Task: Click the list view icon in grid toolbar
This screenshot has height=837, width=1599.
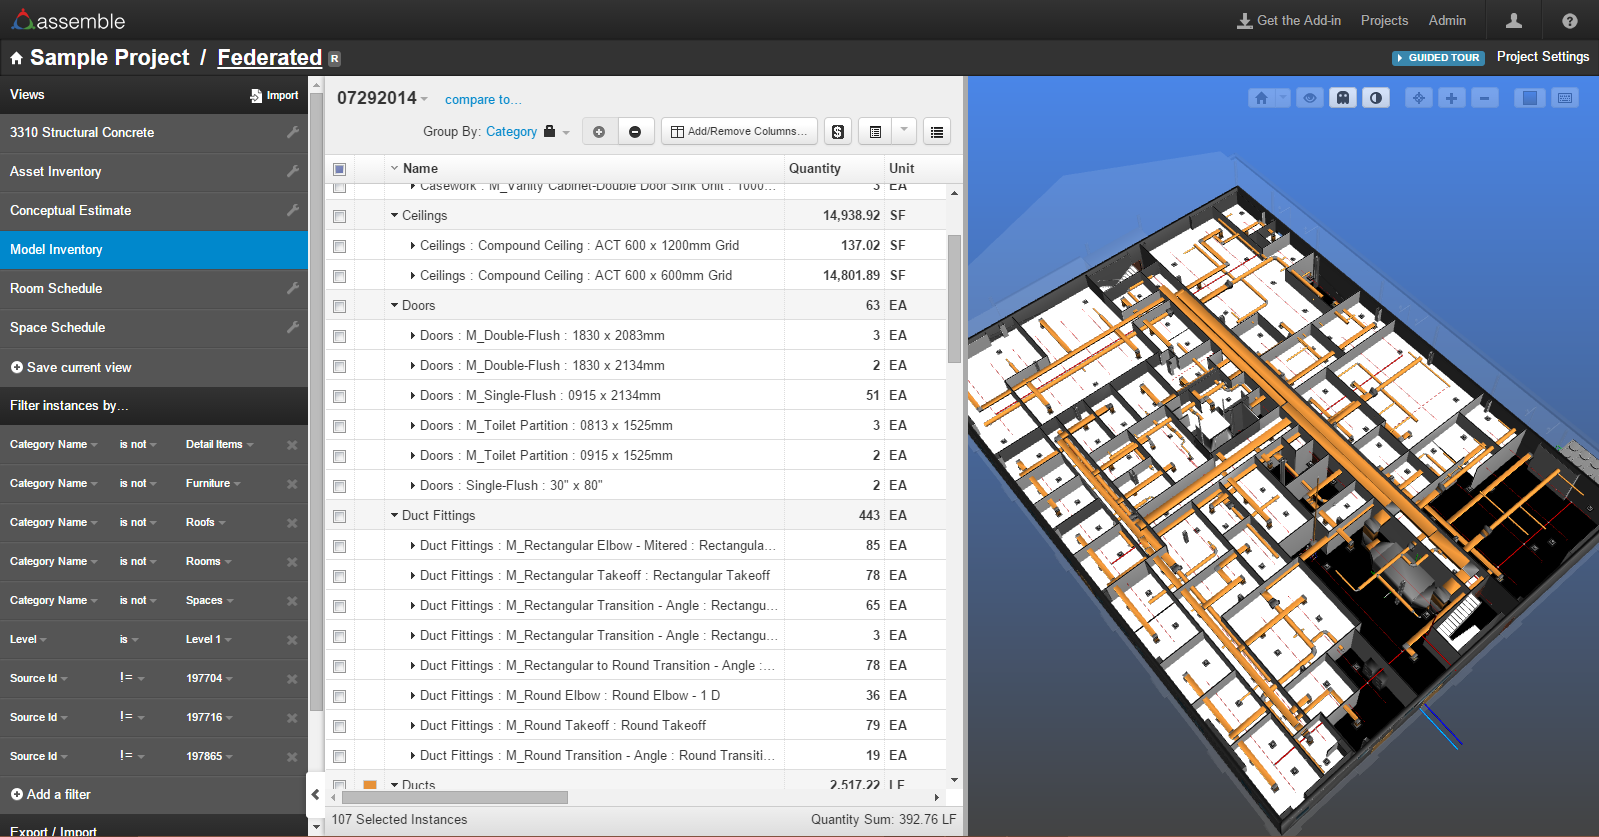Action: tap(936, 131)
